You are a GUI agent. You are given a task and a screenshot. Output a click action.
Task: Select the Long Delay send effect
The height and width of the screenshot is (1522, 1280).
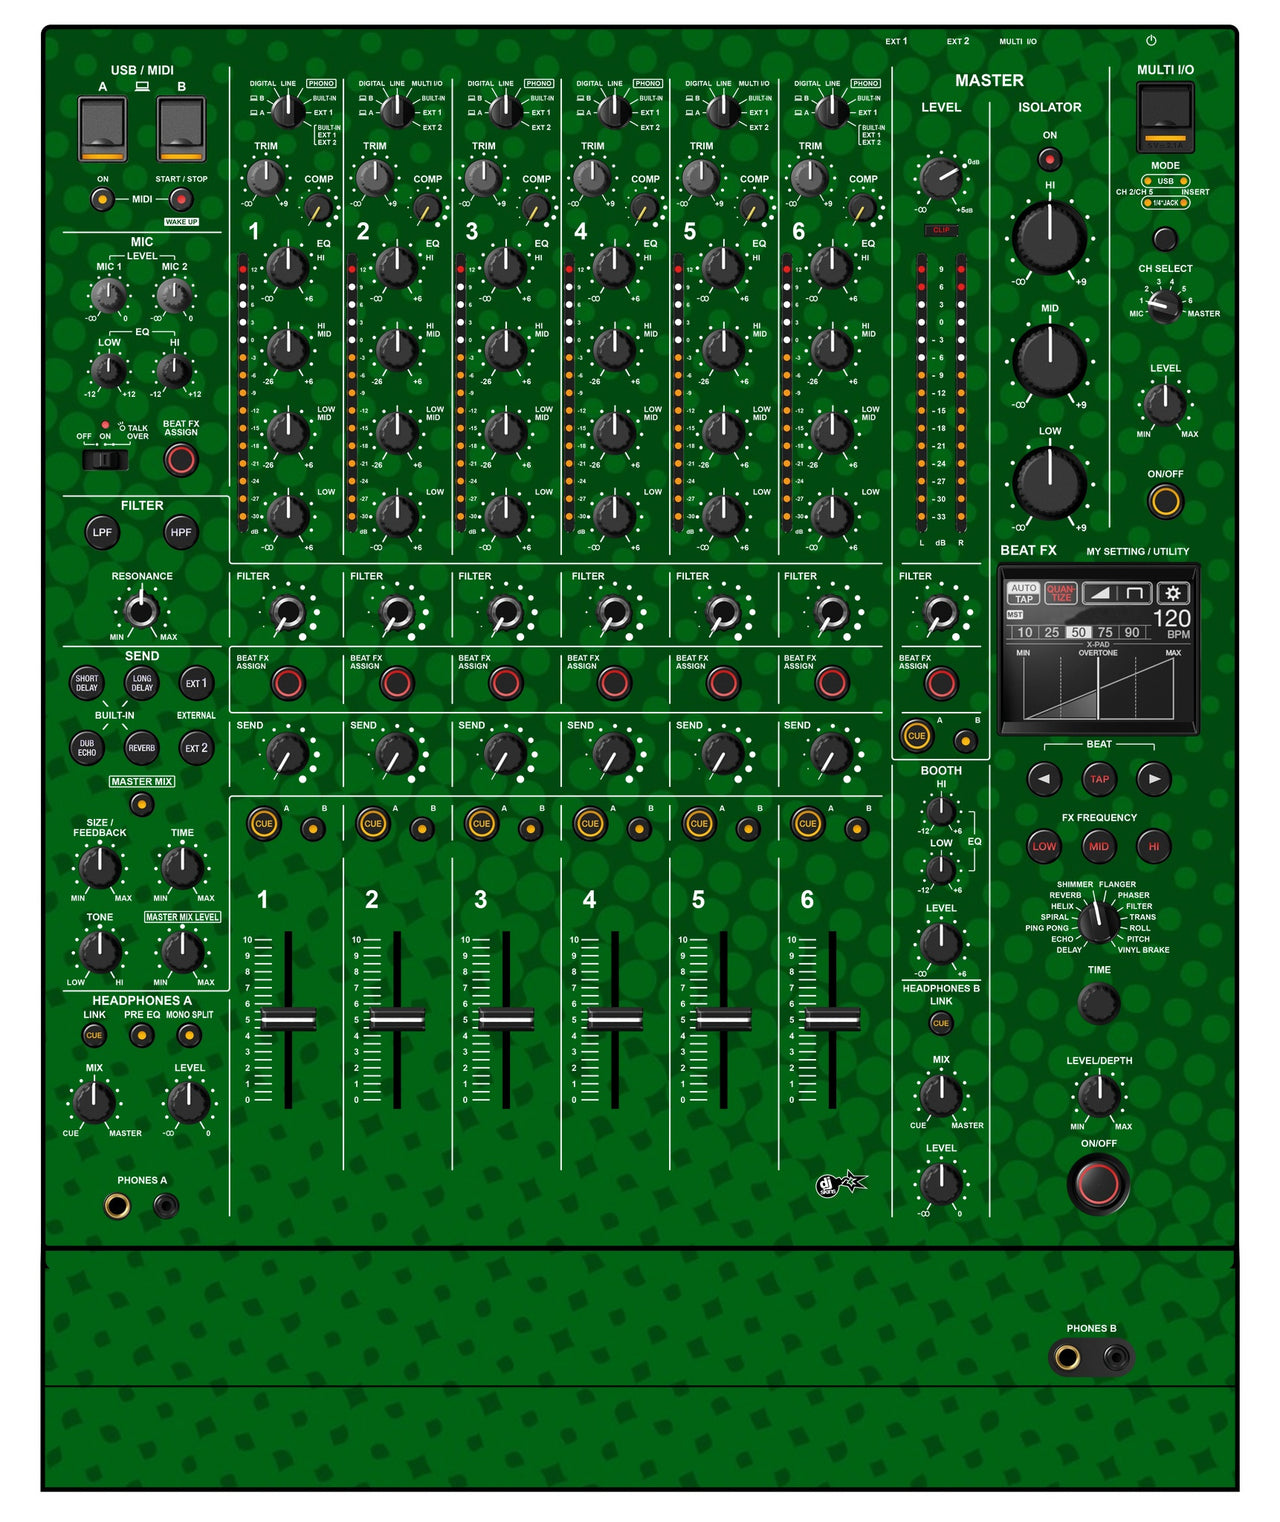pos(142,683)
